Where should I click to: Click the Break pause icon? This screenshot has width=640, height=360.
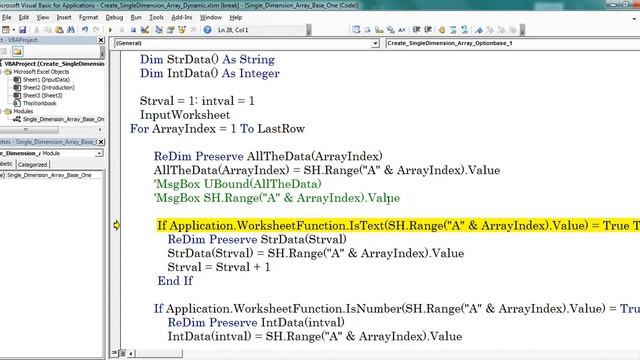pyautogui.click(x=122, y=30)
